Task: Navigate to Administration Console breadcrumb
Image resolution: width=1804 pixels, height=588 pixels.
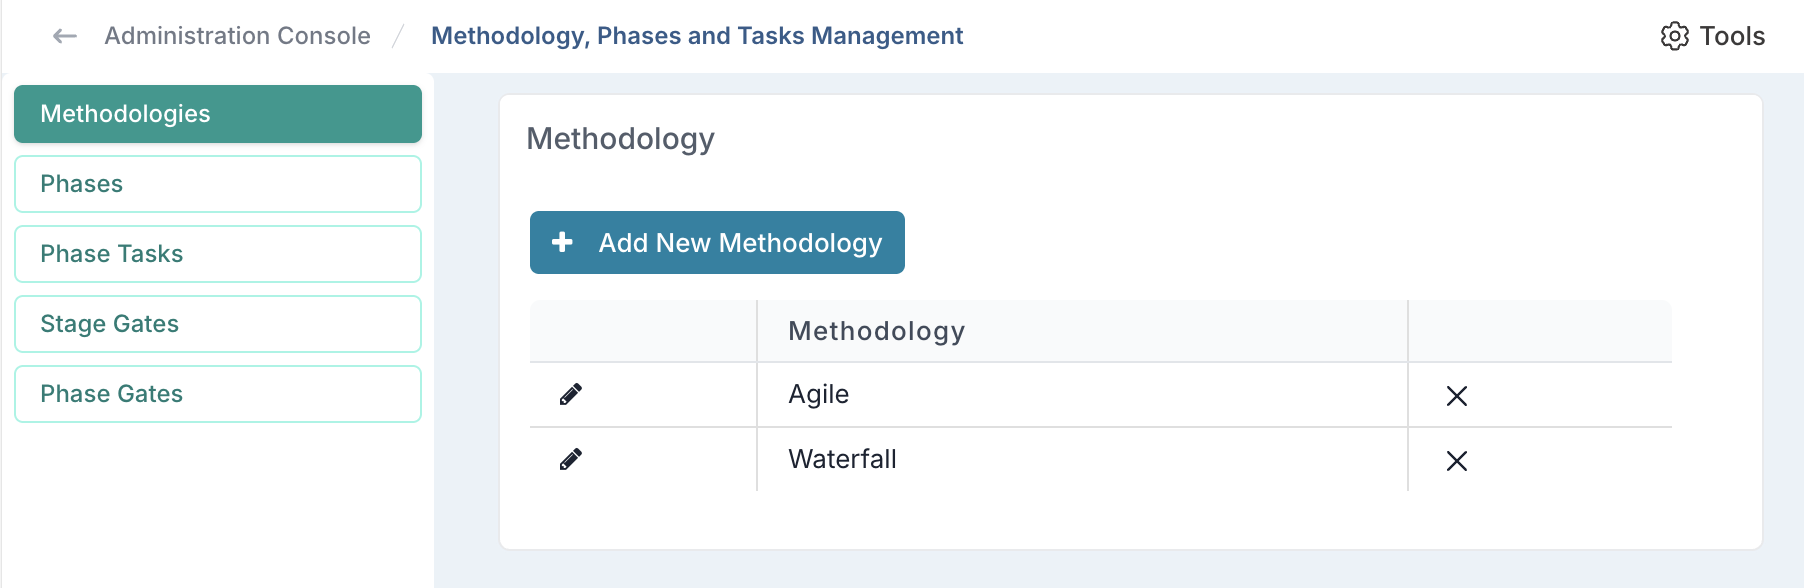Action: pyautogui.click(x=237, y=36)
